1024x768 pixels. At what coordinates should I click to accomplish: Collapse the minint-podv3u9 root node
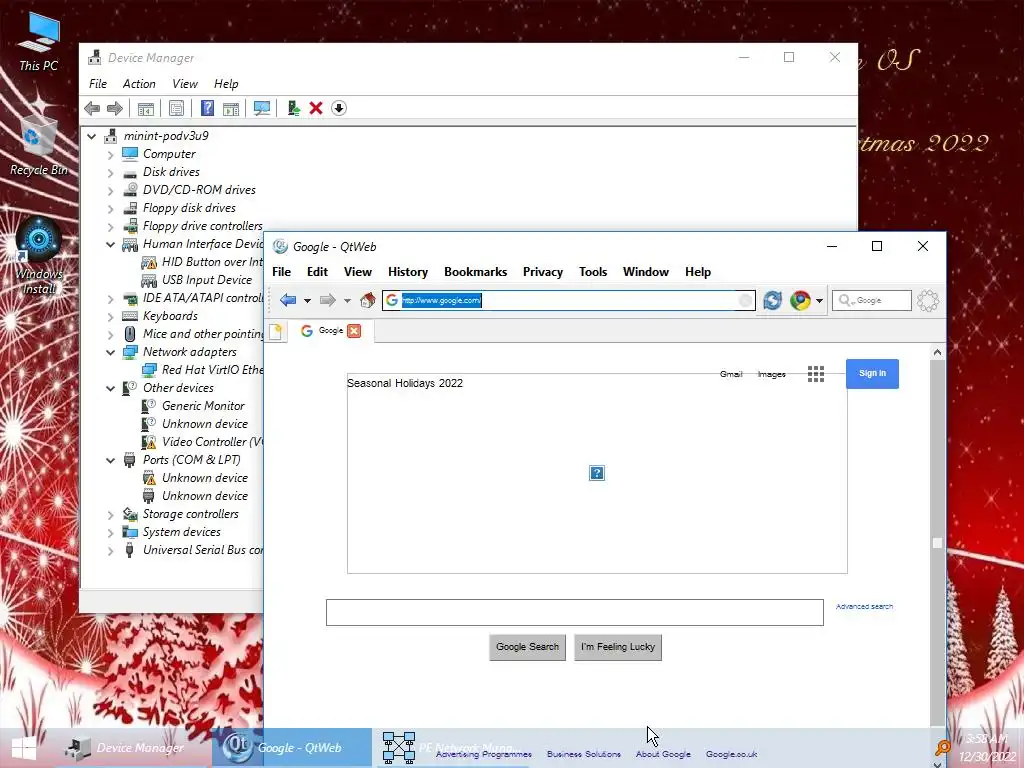(x=92, y=136)
